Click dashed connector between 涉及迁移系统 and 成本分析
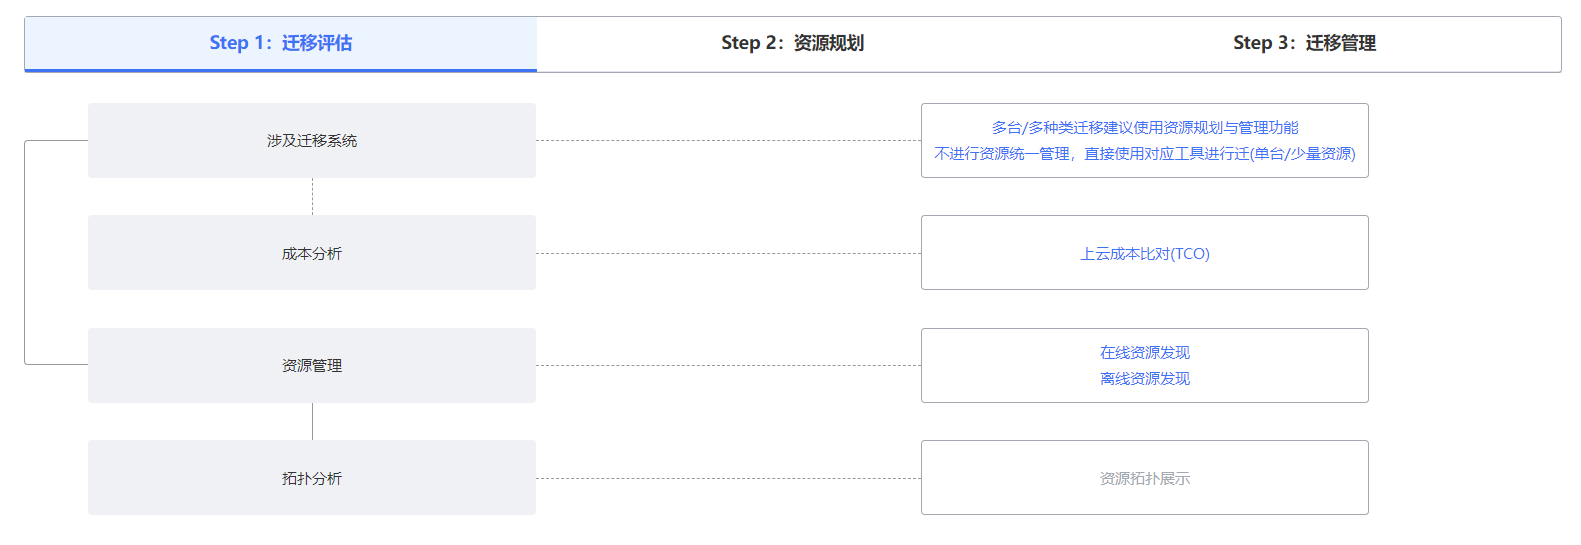 312,196
